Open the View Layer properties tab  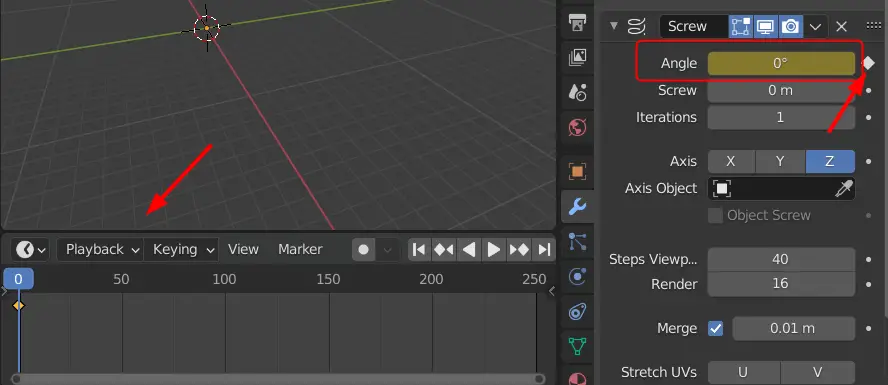pos(577,58)
